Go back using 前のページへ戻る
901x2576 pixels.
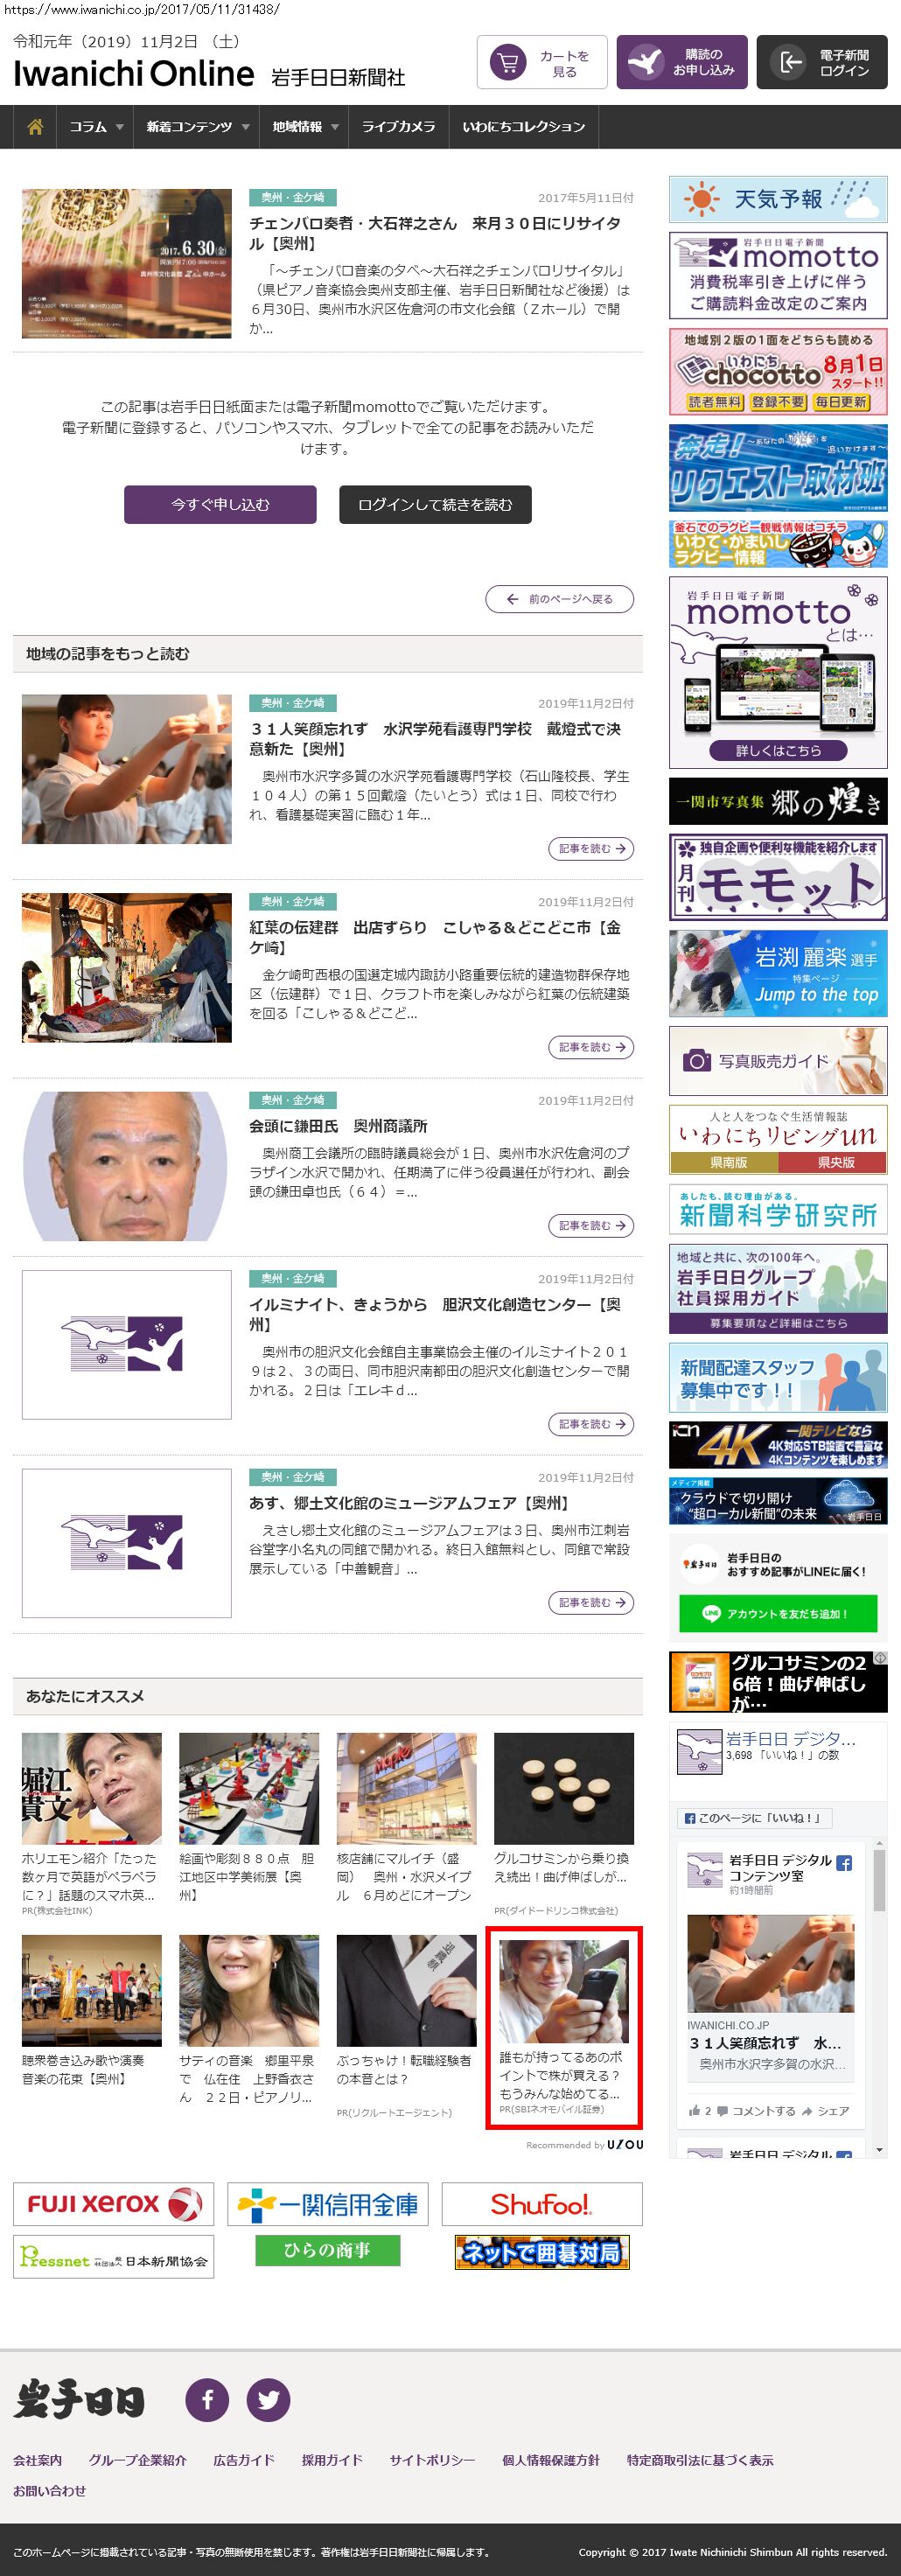coord(560,599)
